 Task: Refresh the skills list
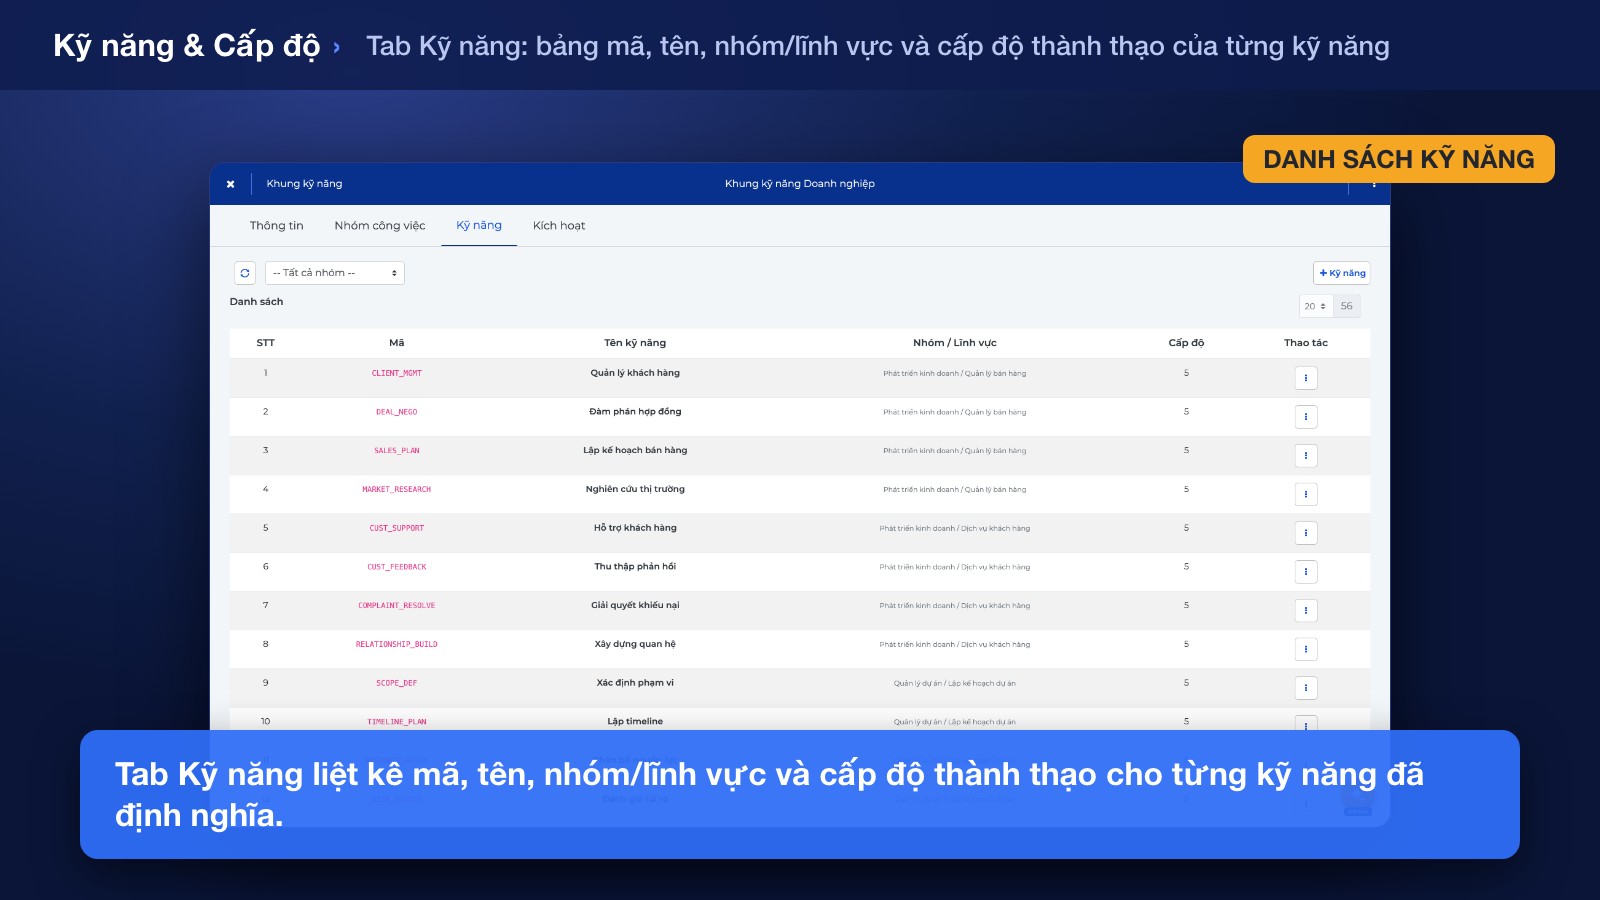click(245, 273)
